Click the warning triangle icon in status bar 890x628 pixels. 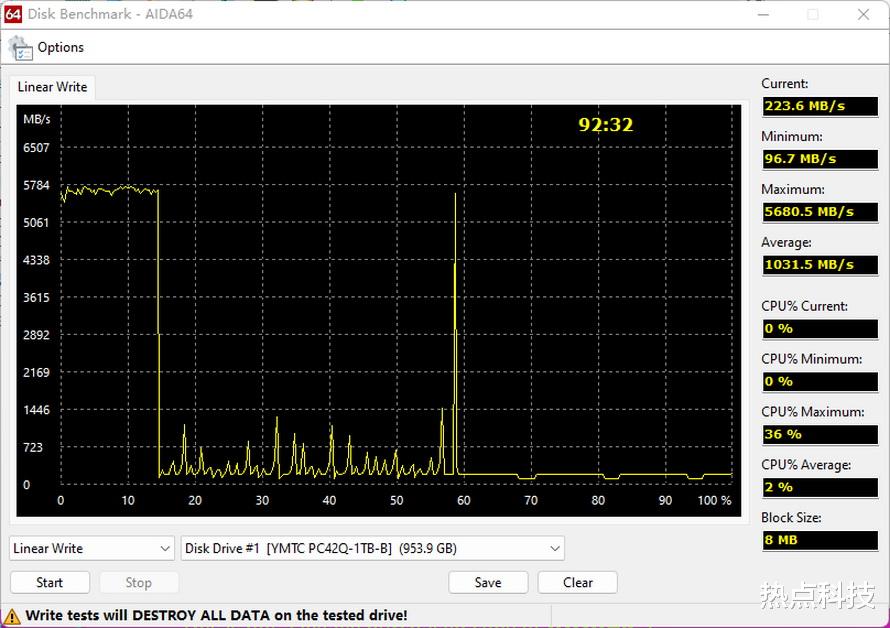click(12, 617)
